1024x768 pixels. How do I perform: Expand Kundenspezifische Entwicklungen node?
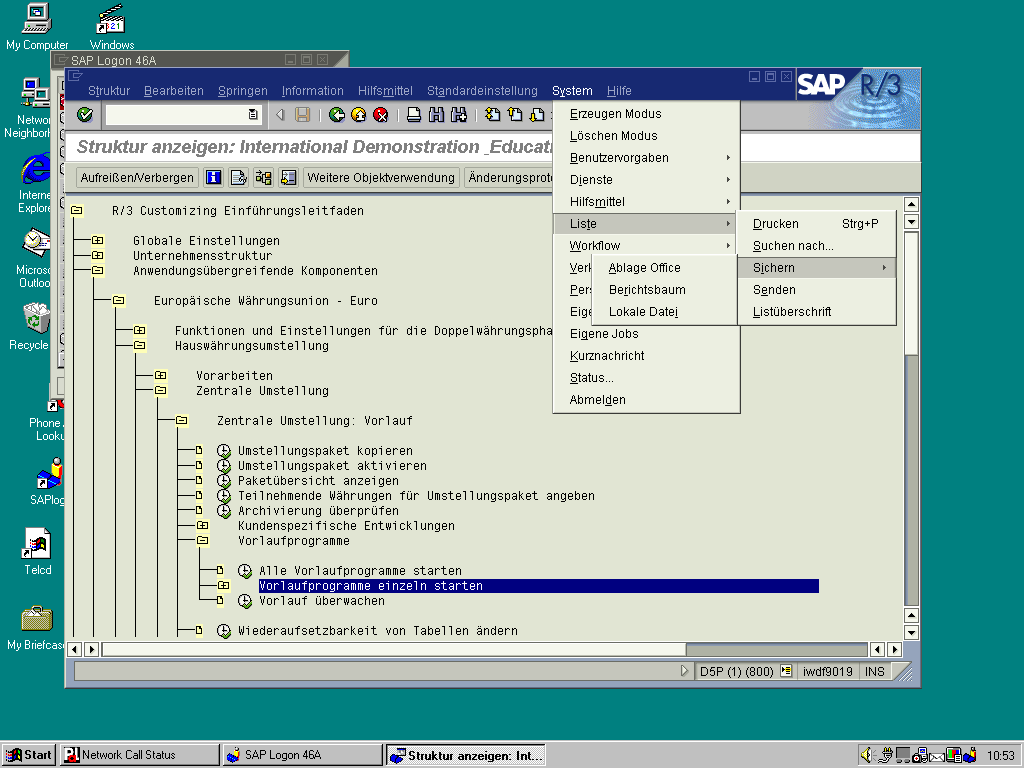[202, 526]
